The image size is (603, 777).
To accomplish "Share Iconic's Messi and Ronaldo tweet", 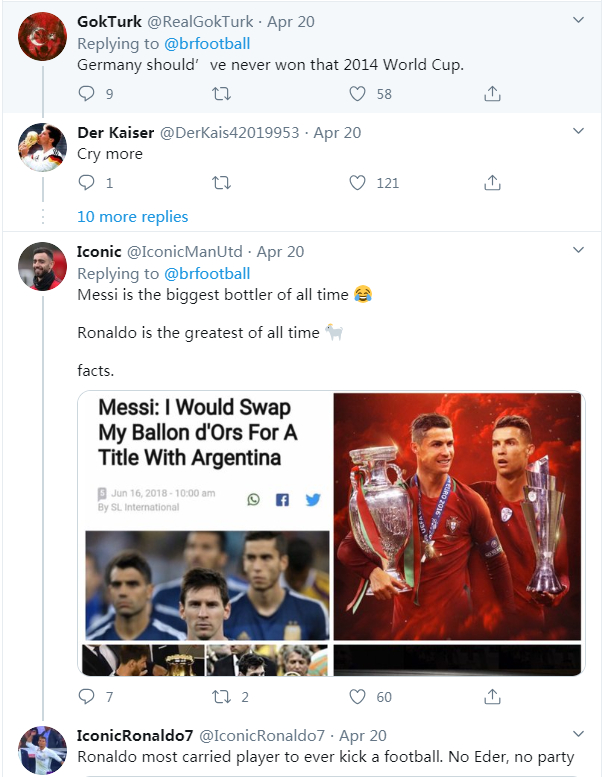I will point(492,697).
